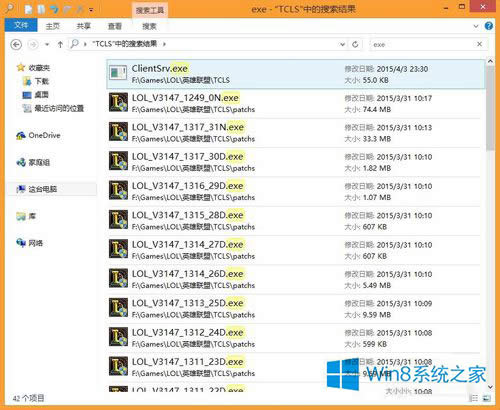
Task: Click LOL_V3147_1249_0N.exe icon
Action: point(118,102)
